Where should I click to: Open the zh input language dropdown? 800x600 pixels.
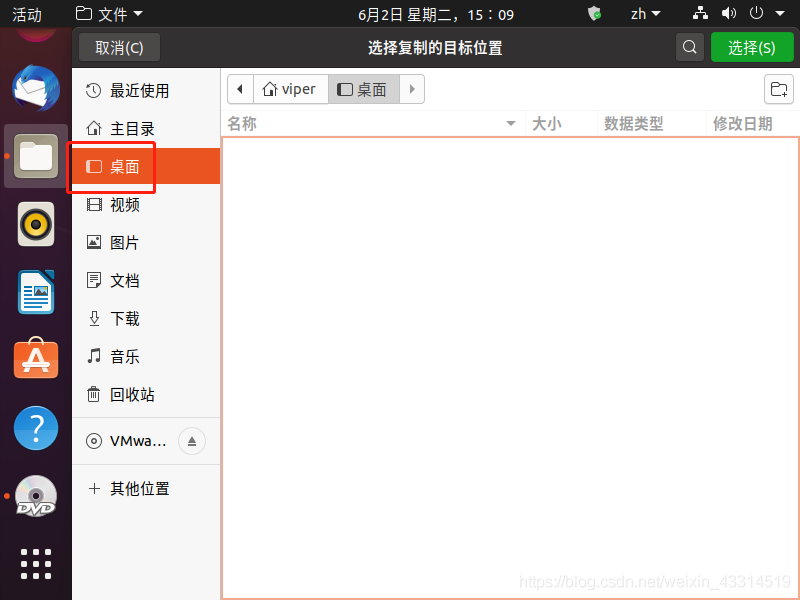[x=645, y=14]
